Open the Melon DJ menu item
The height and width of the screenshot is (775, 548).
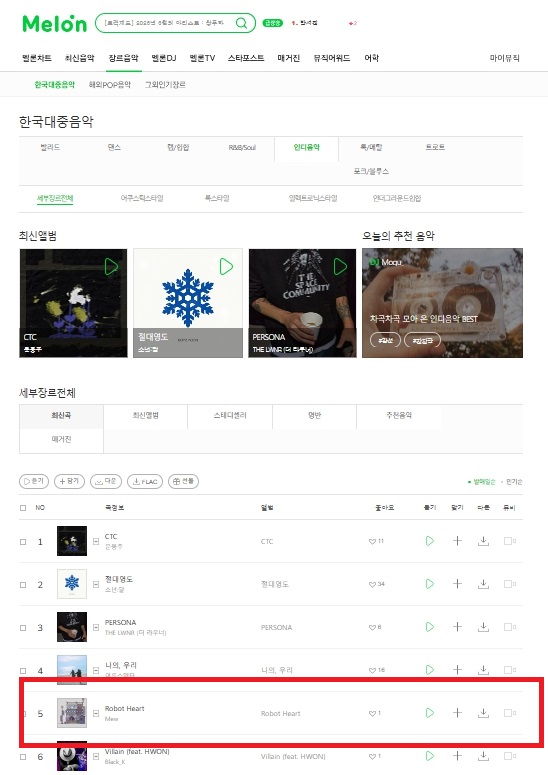point(164,58)
